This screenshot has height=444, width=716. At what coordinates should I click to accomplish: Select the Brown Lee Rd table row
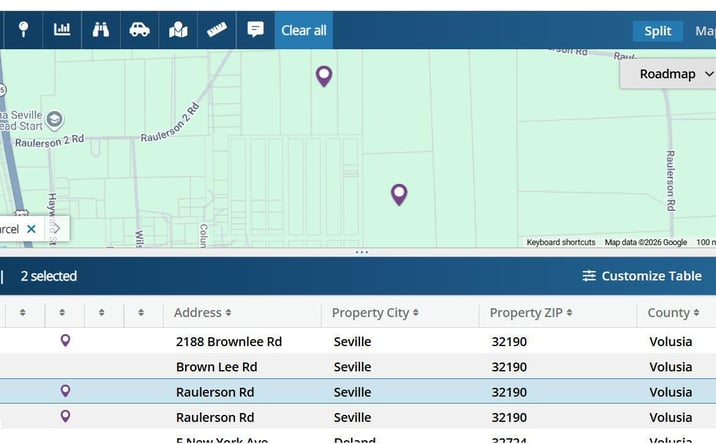(358, 366)
